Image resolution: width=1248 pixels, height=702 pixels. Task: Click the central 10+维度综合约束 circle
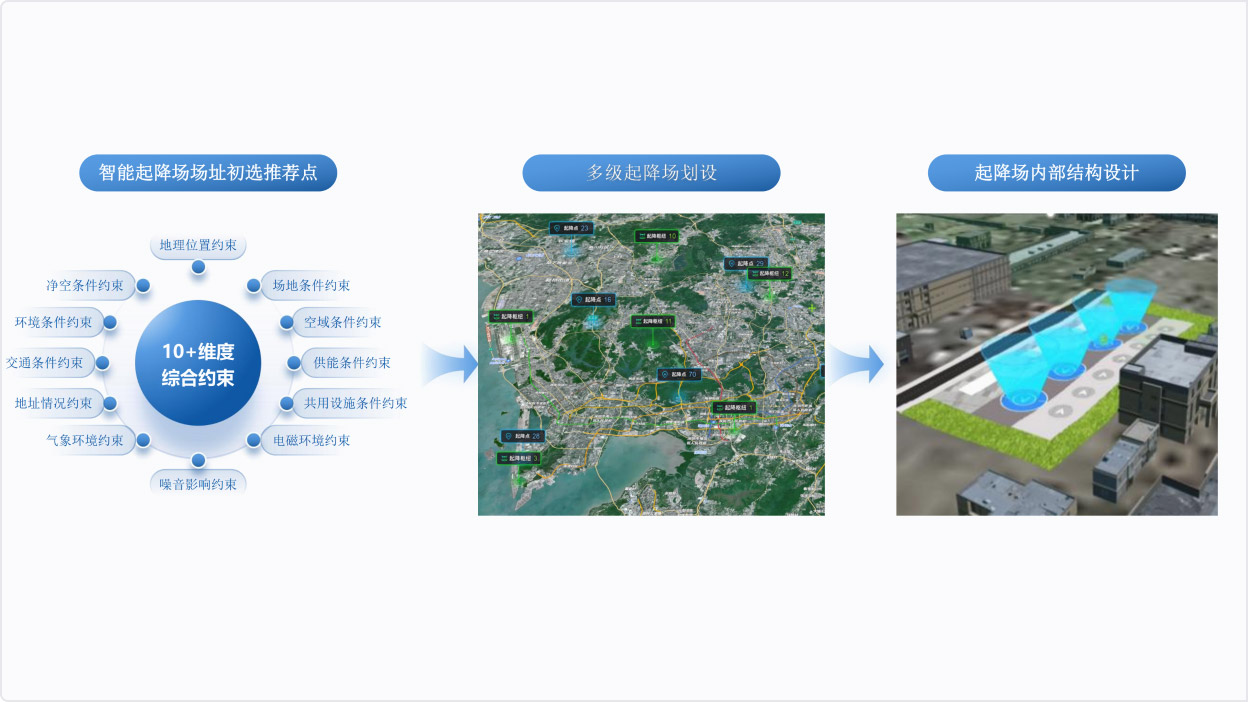tap(198, 364)
